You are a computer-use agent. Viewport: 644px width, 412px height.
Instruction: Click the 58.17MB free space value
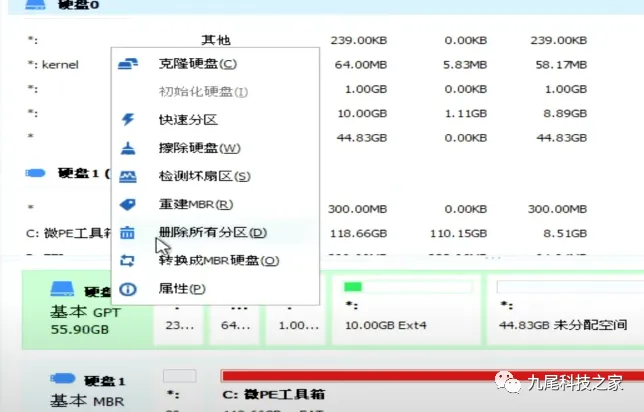[561, 64]
